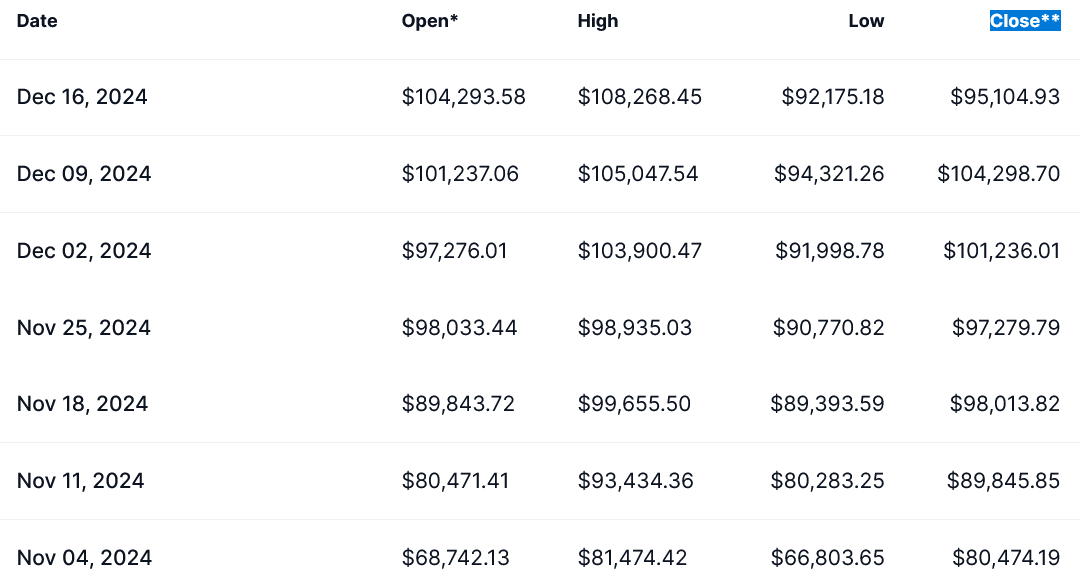1080x583 pixels.
Task: Click the Open* column header
Action: pos(430,21)
